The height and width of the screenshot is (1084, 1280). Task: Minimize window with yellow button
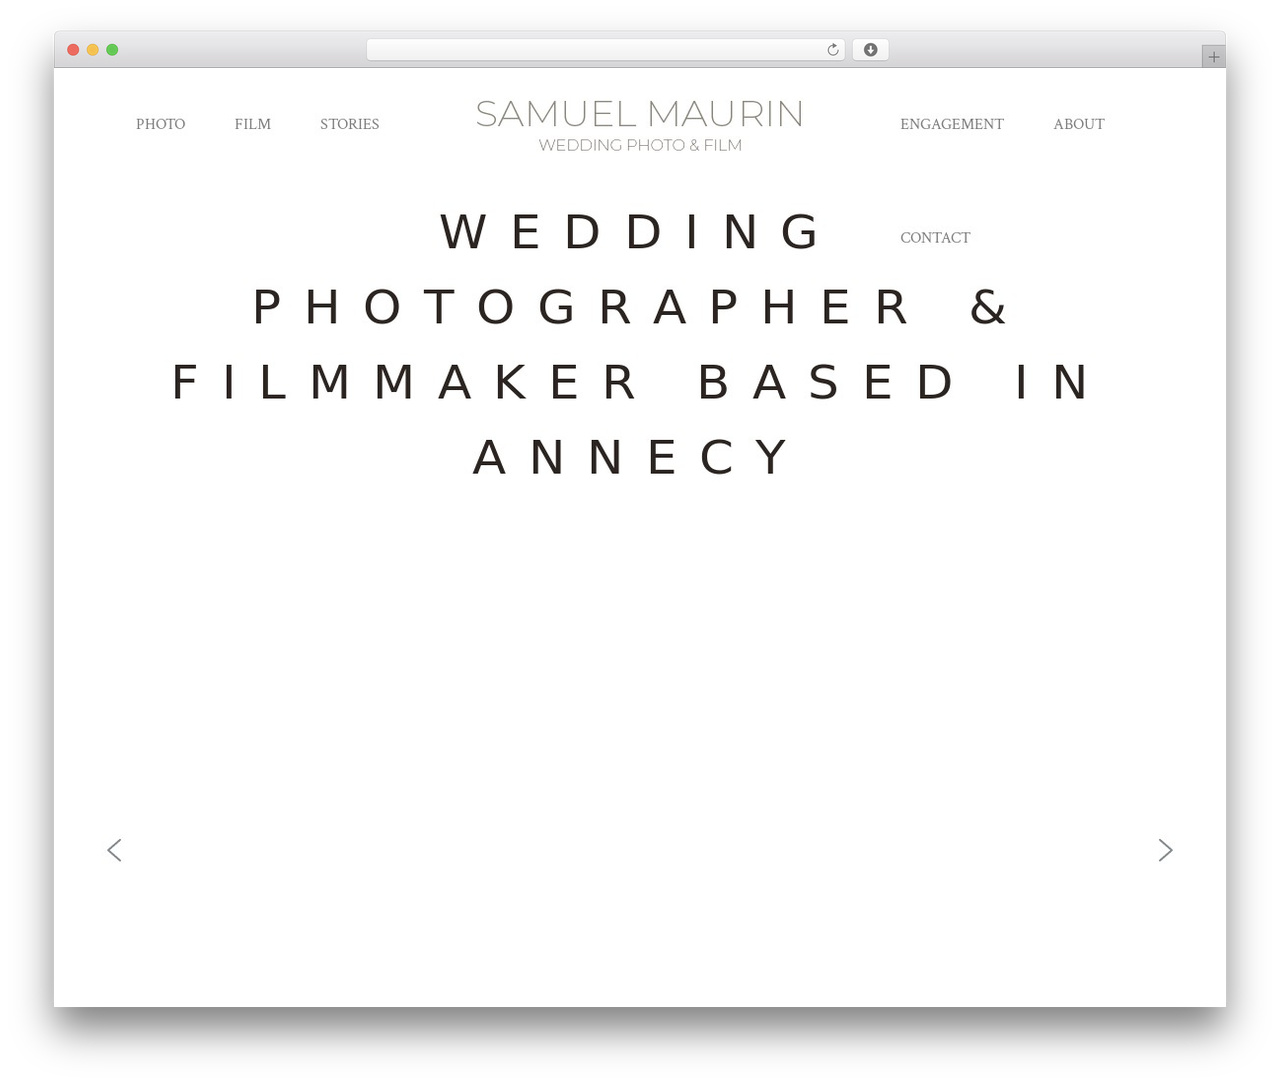point(92,50)
